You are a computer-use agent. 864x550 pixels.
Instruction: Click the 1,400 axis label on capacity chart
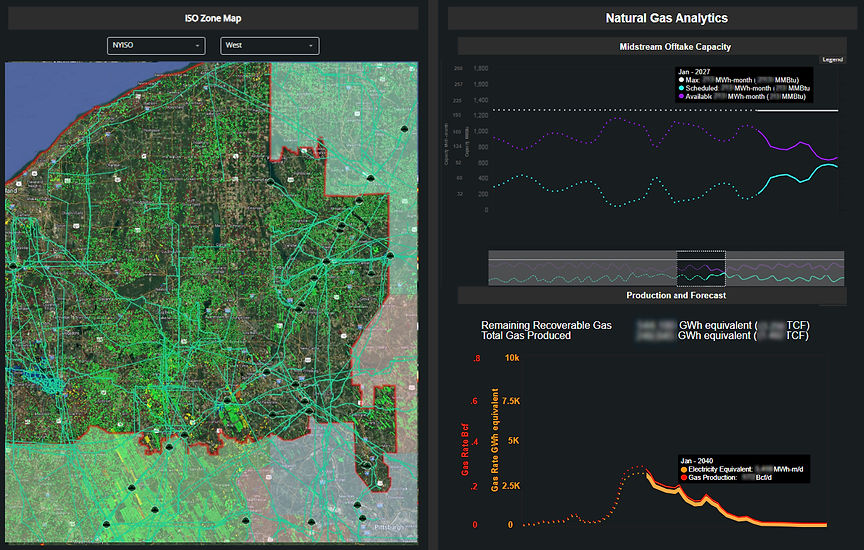(x=480, y=100)
